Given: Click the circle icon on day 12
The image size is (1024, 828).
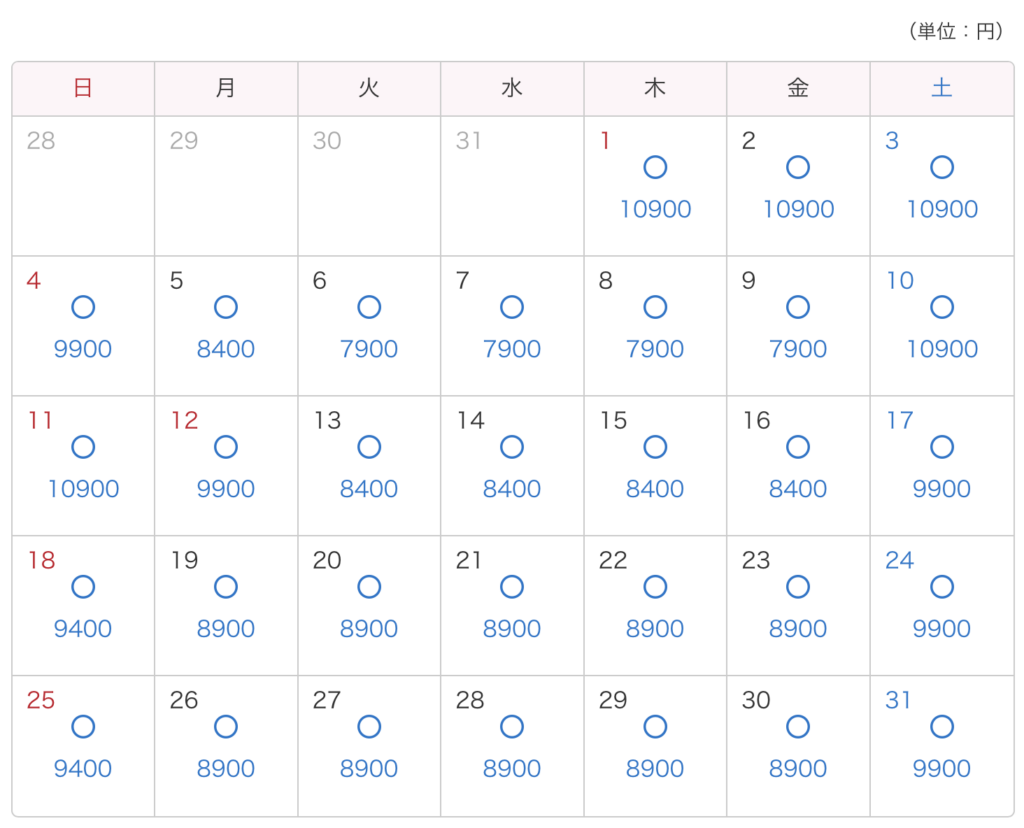Looking at the screenshot, I should [226, 447].
